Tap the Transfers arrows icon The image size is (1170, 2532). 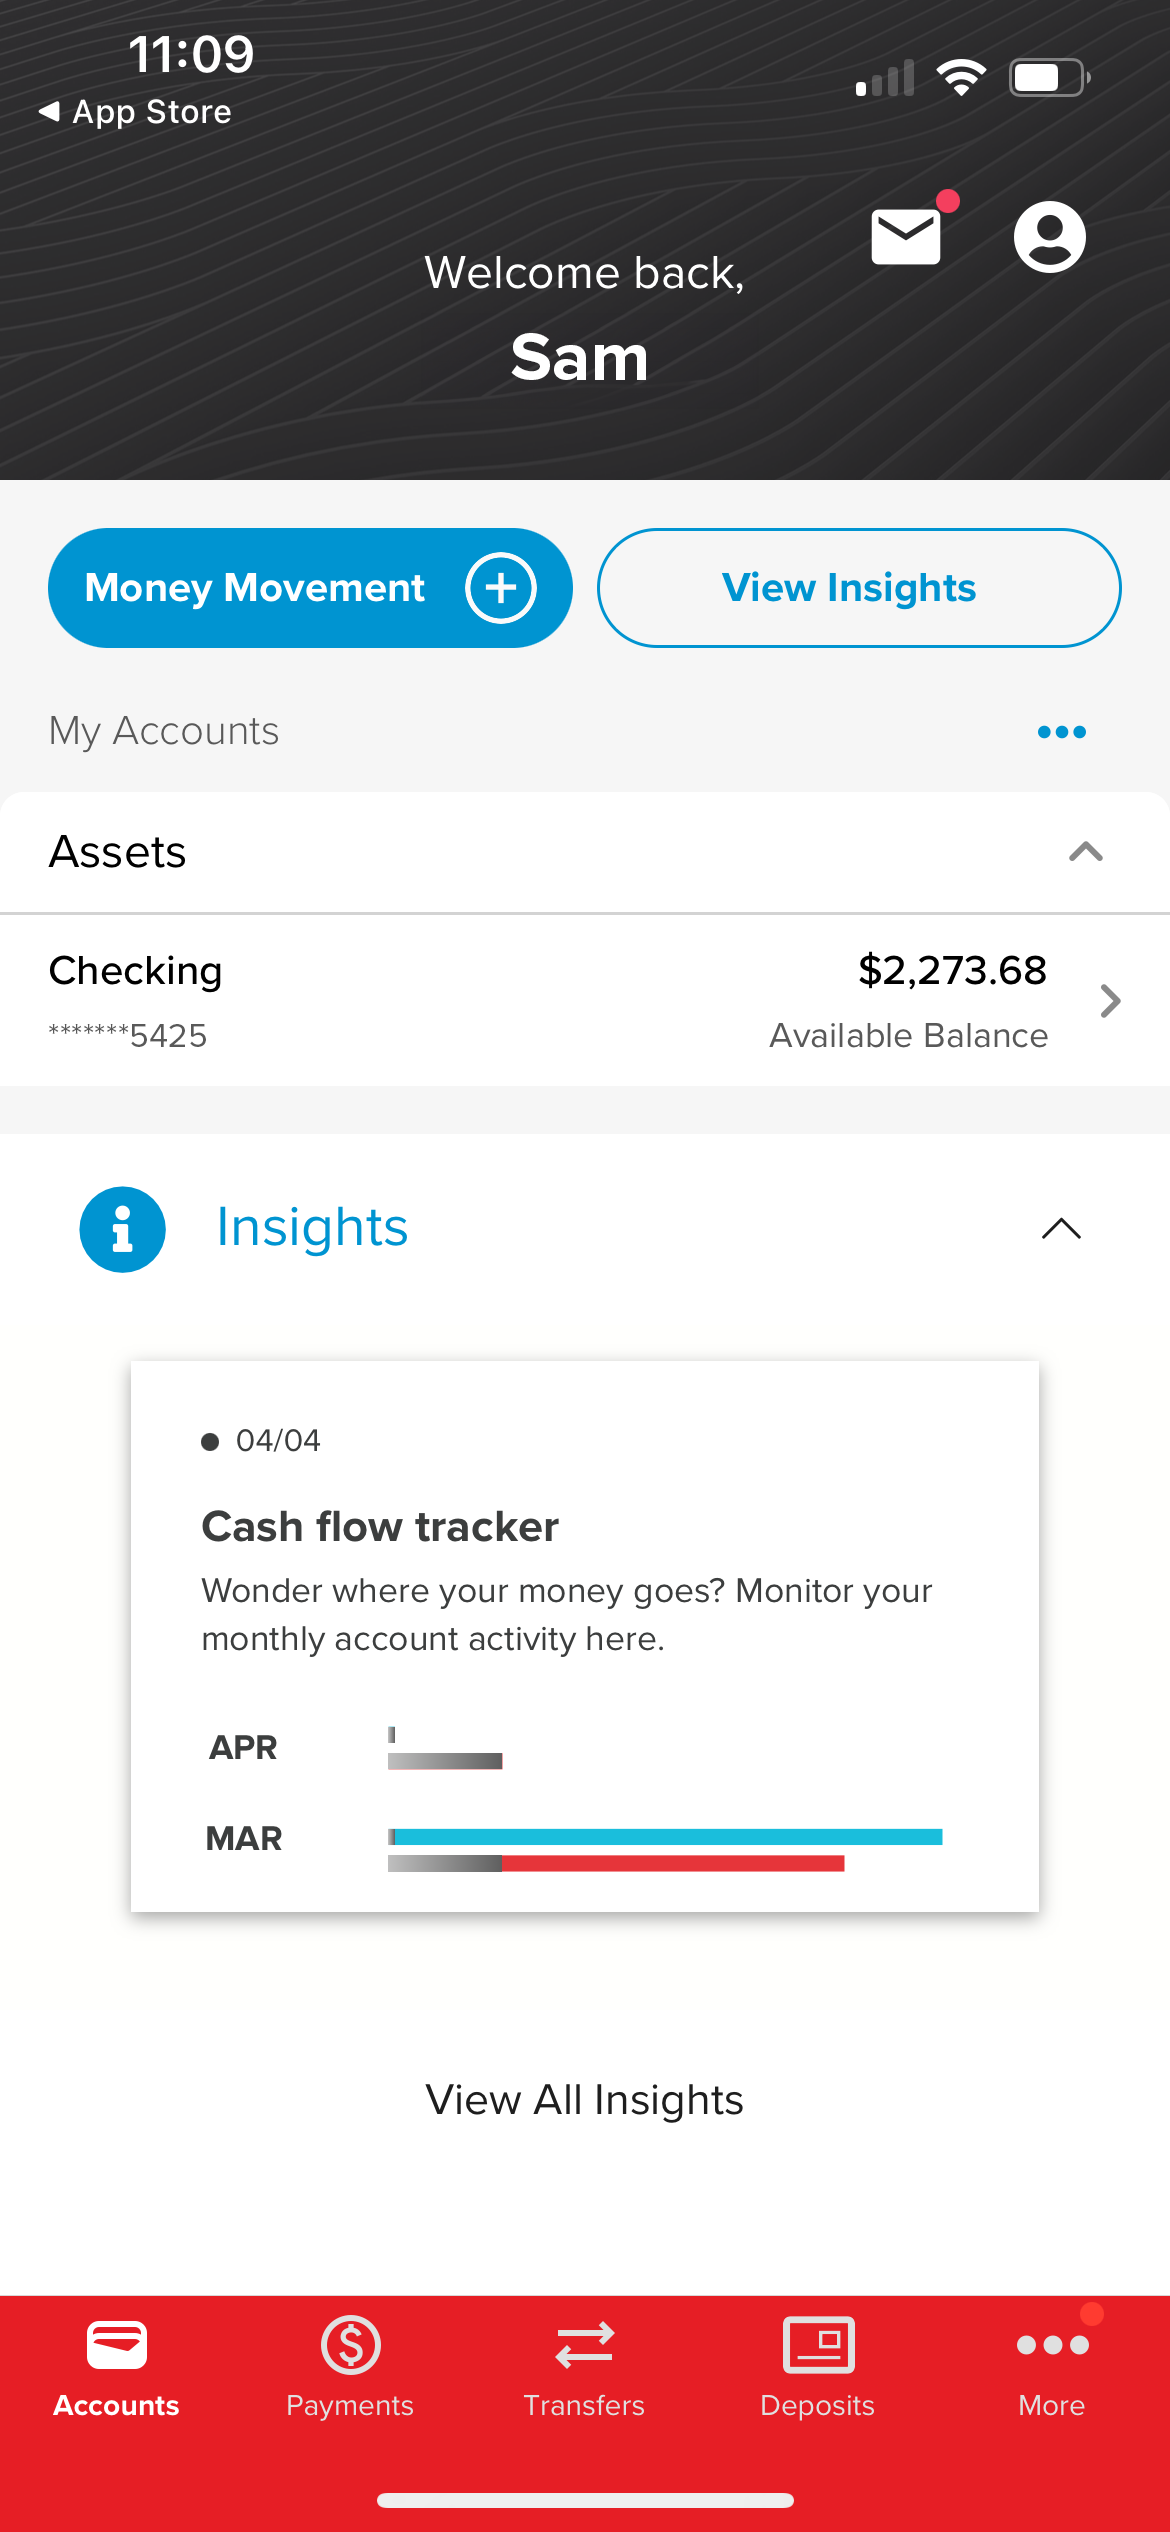coord(584,2345)
